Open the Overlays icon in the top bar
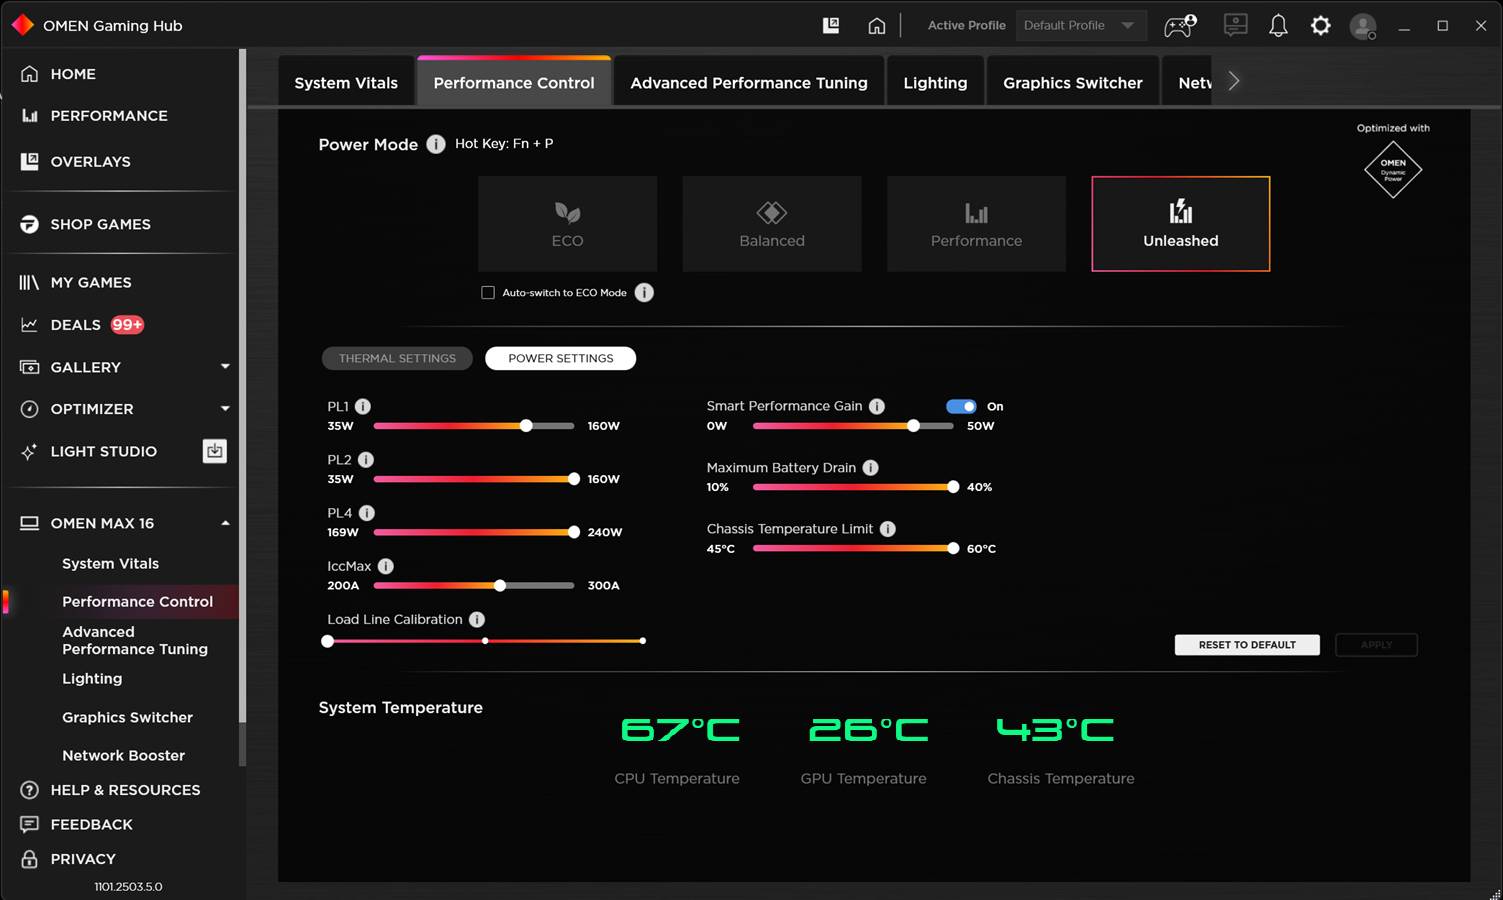 tap(830, 25)
